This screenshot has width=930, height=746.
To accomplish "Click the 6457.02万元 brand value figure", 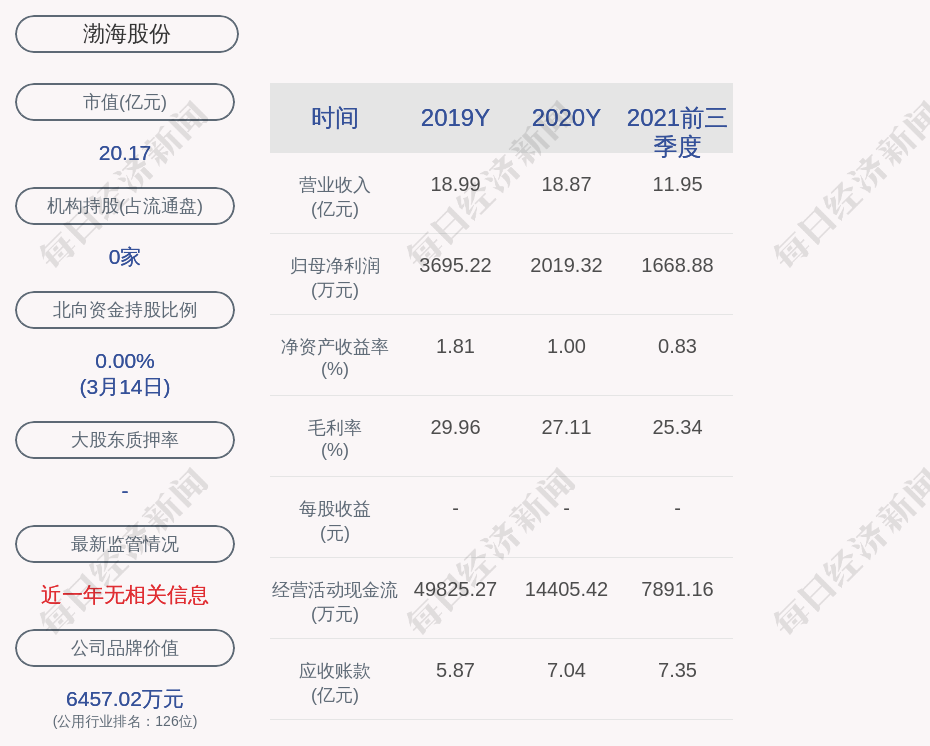I will point(125,699).
